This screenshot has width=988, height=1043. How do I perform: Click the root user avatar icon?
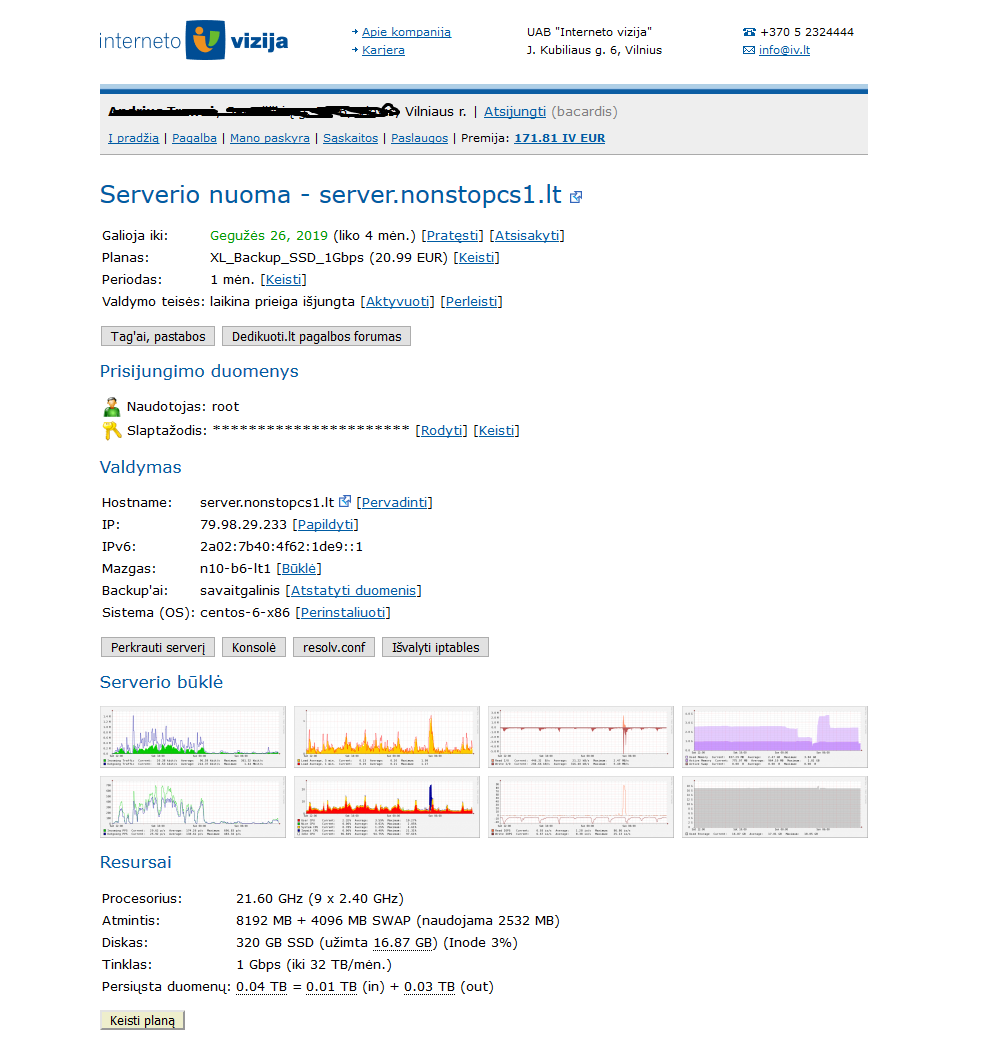point(112,407)
